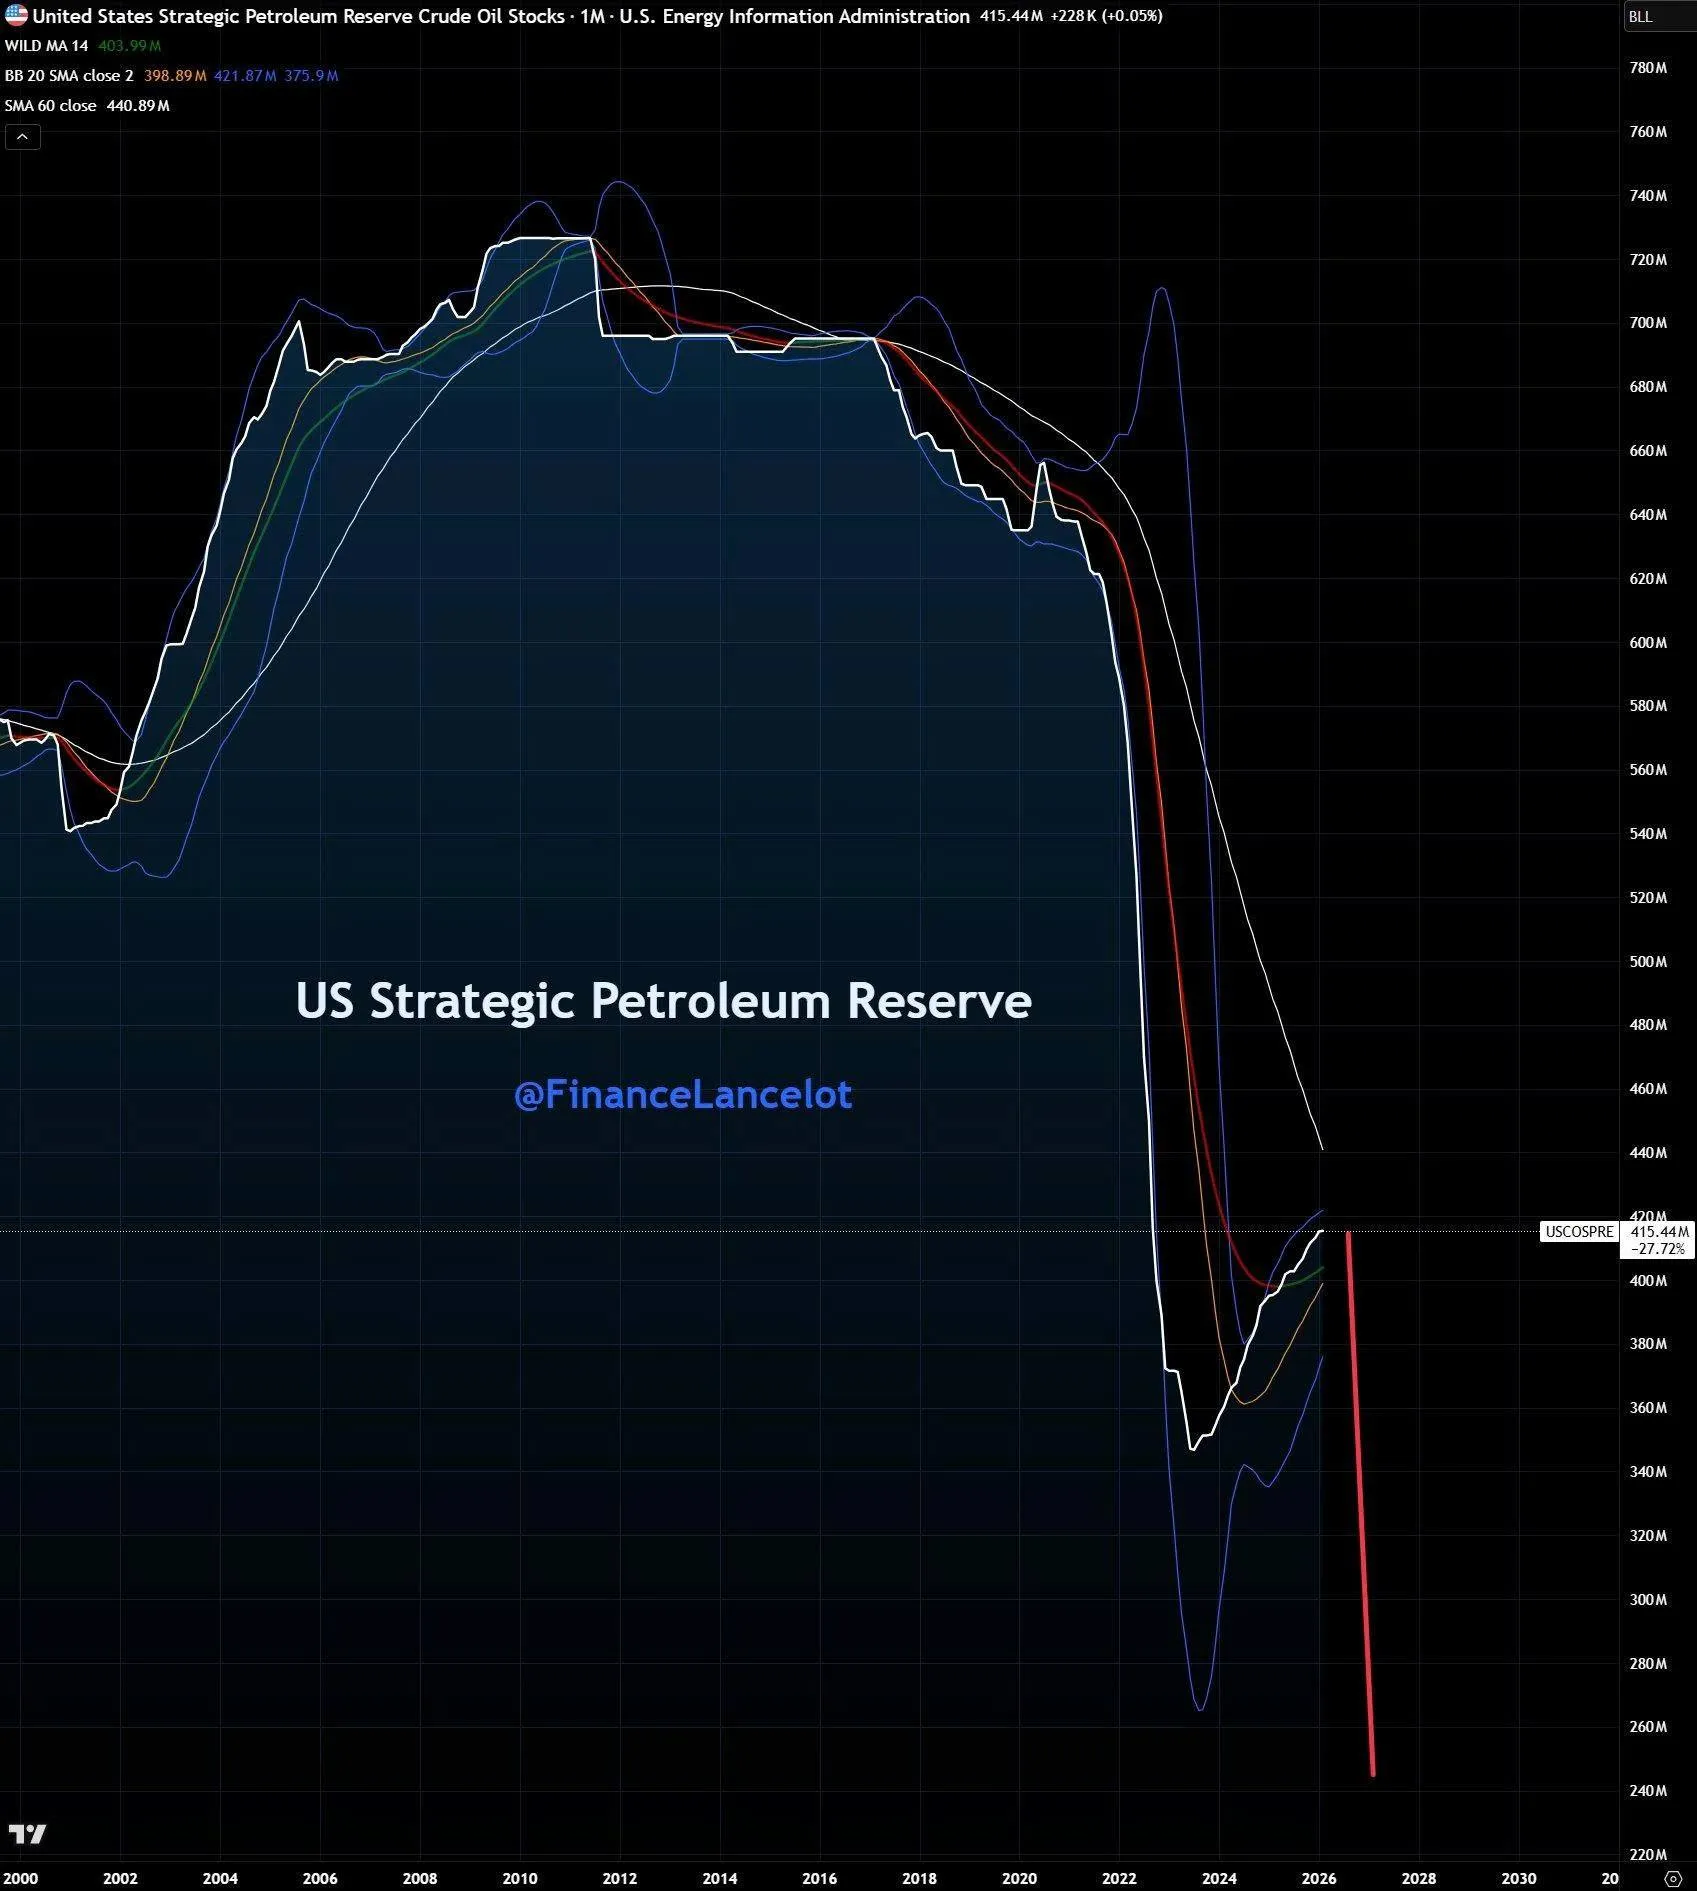Collapse the indicator legend chevron
The height and width of the screenshot is (1891, 1697).
coord(22,137)
